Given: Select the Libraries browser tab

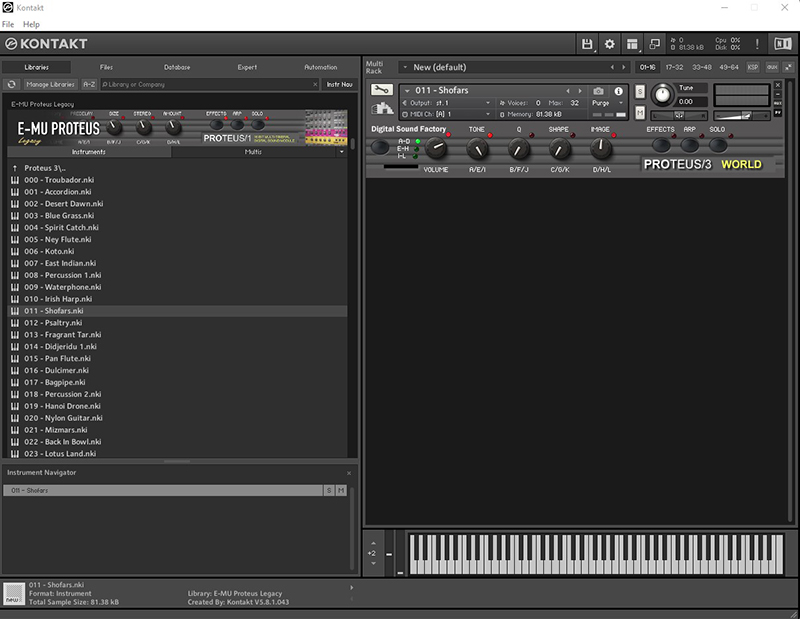Looking at the screenshot, I should pos(37,67).
